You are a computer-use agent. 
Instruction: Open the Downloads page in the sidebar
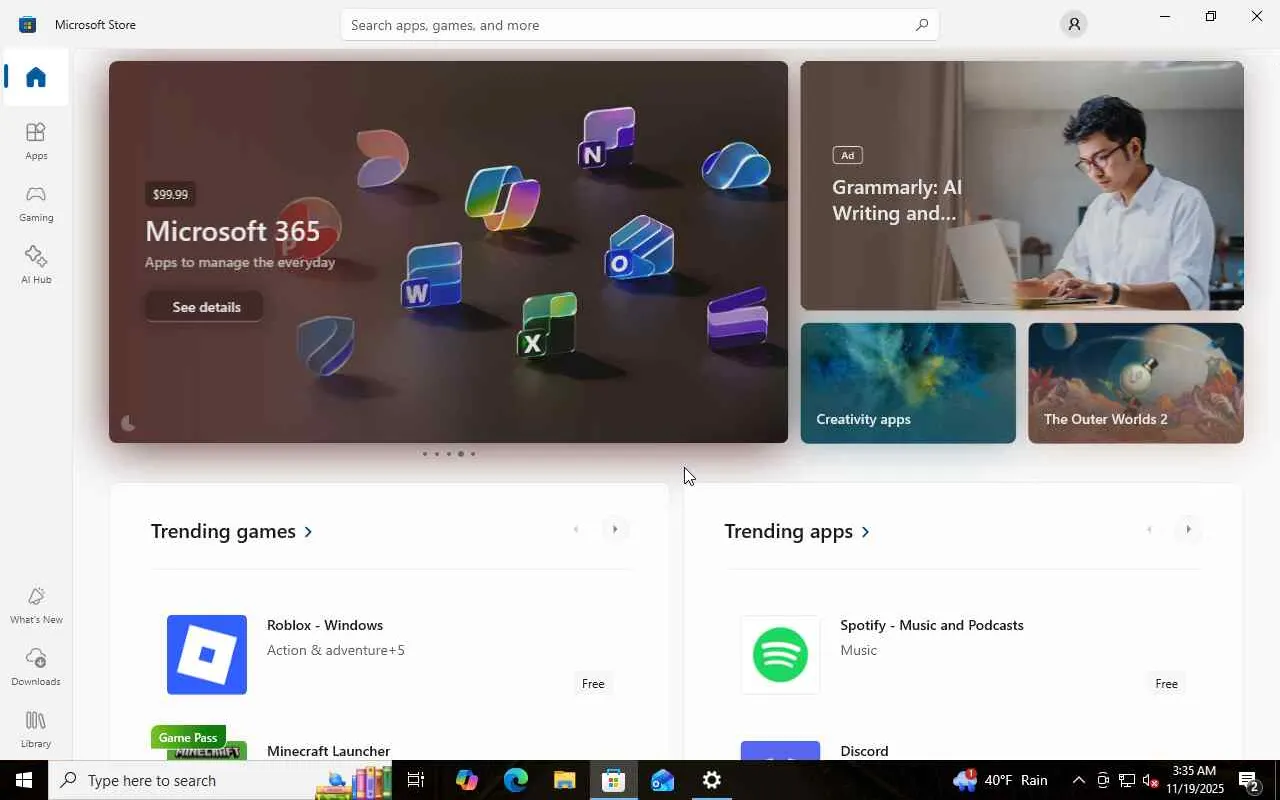point(36,667)
